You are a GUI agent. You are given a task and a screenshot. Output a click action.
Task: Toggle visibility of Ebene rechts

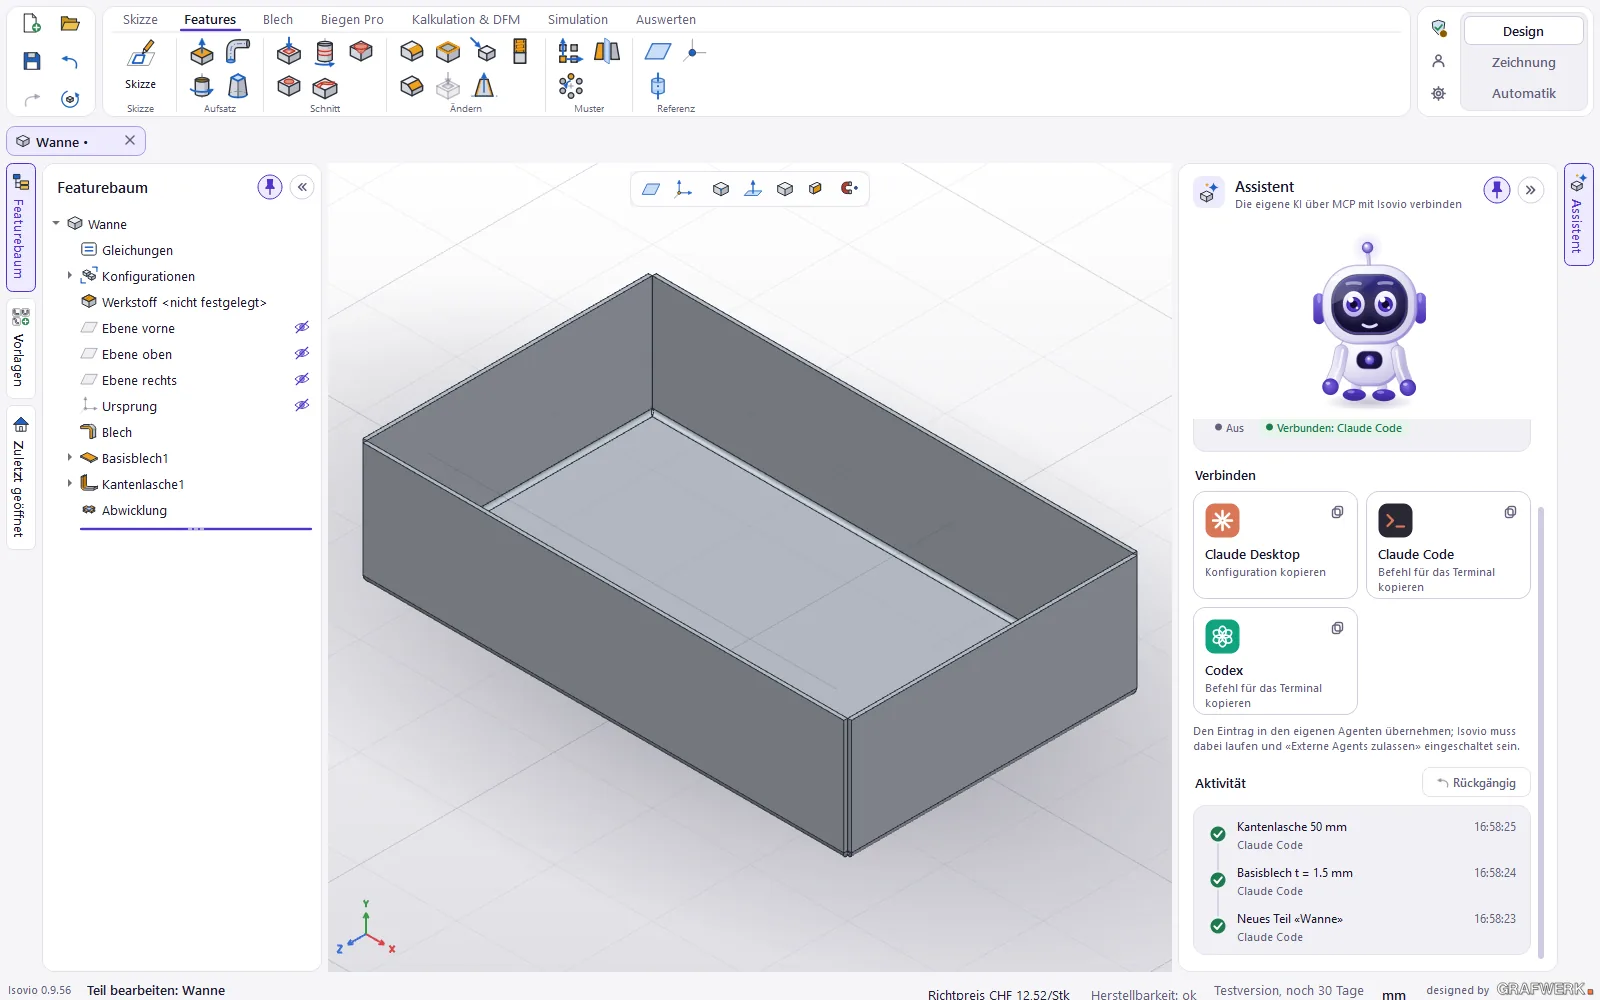click(301, 380)
